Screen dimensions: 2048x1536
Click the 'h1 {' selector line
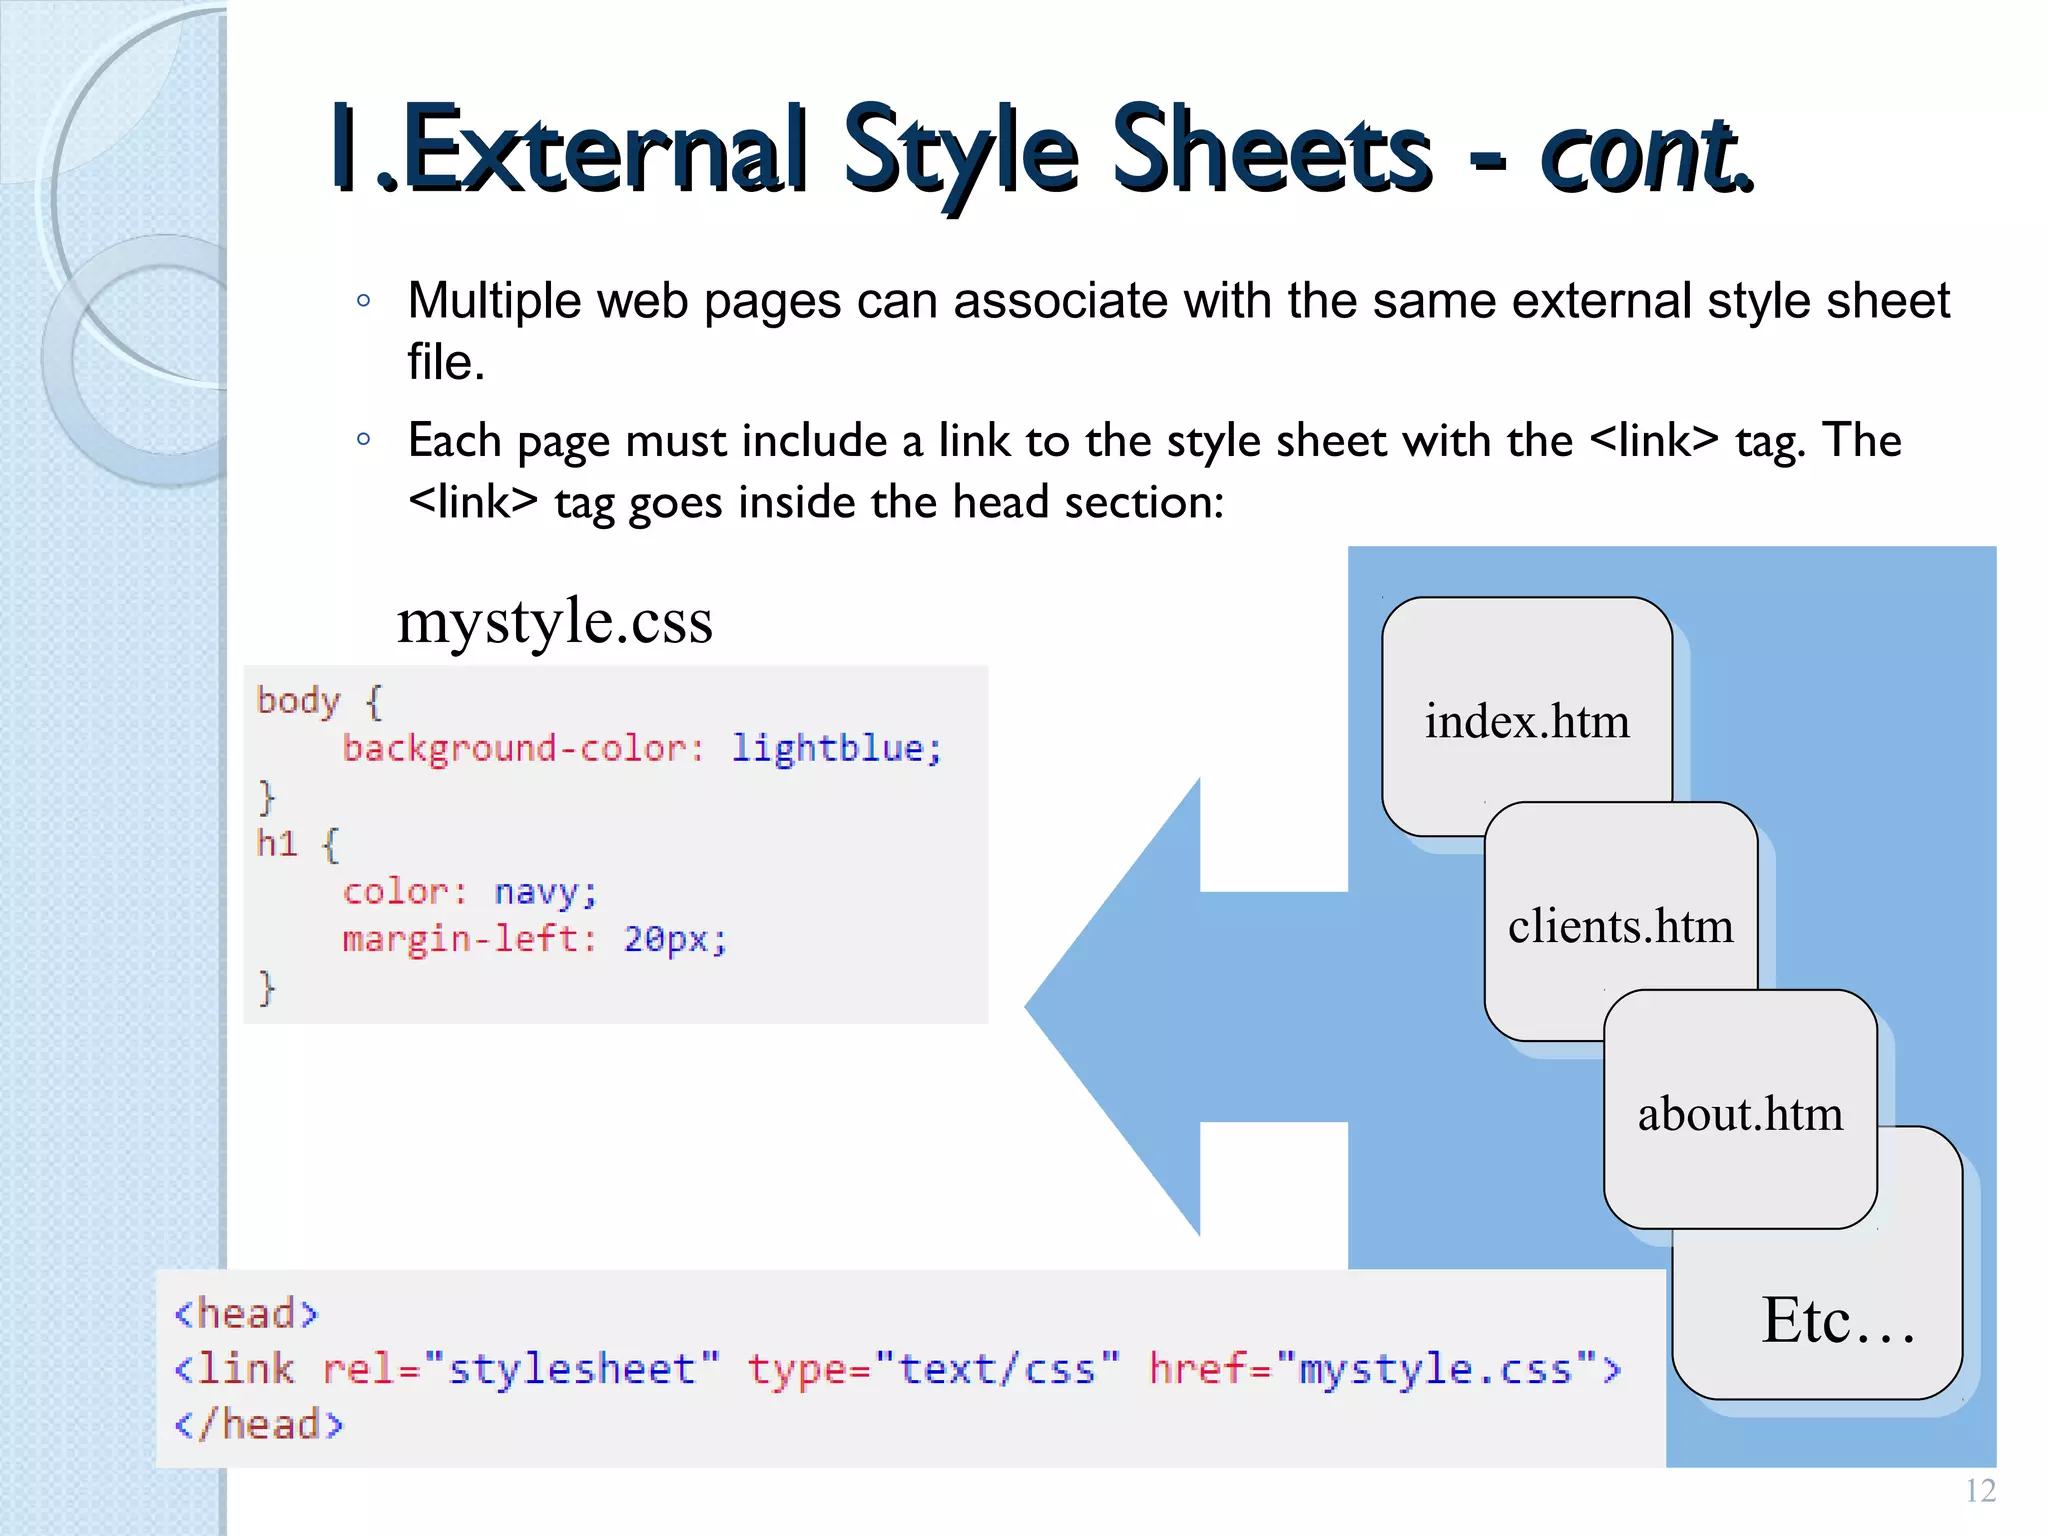pos(298,843)
